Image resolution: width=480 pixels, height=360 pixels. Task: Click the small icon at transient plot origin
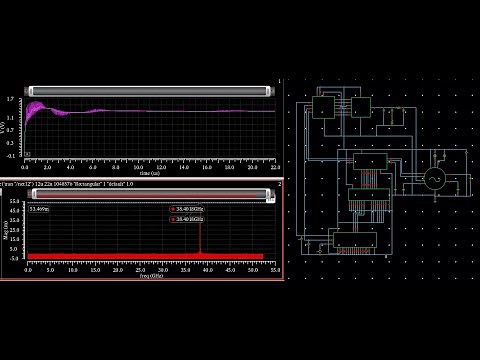(27, 154)
